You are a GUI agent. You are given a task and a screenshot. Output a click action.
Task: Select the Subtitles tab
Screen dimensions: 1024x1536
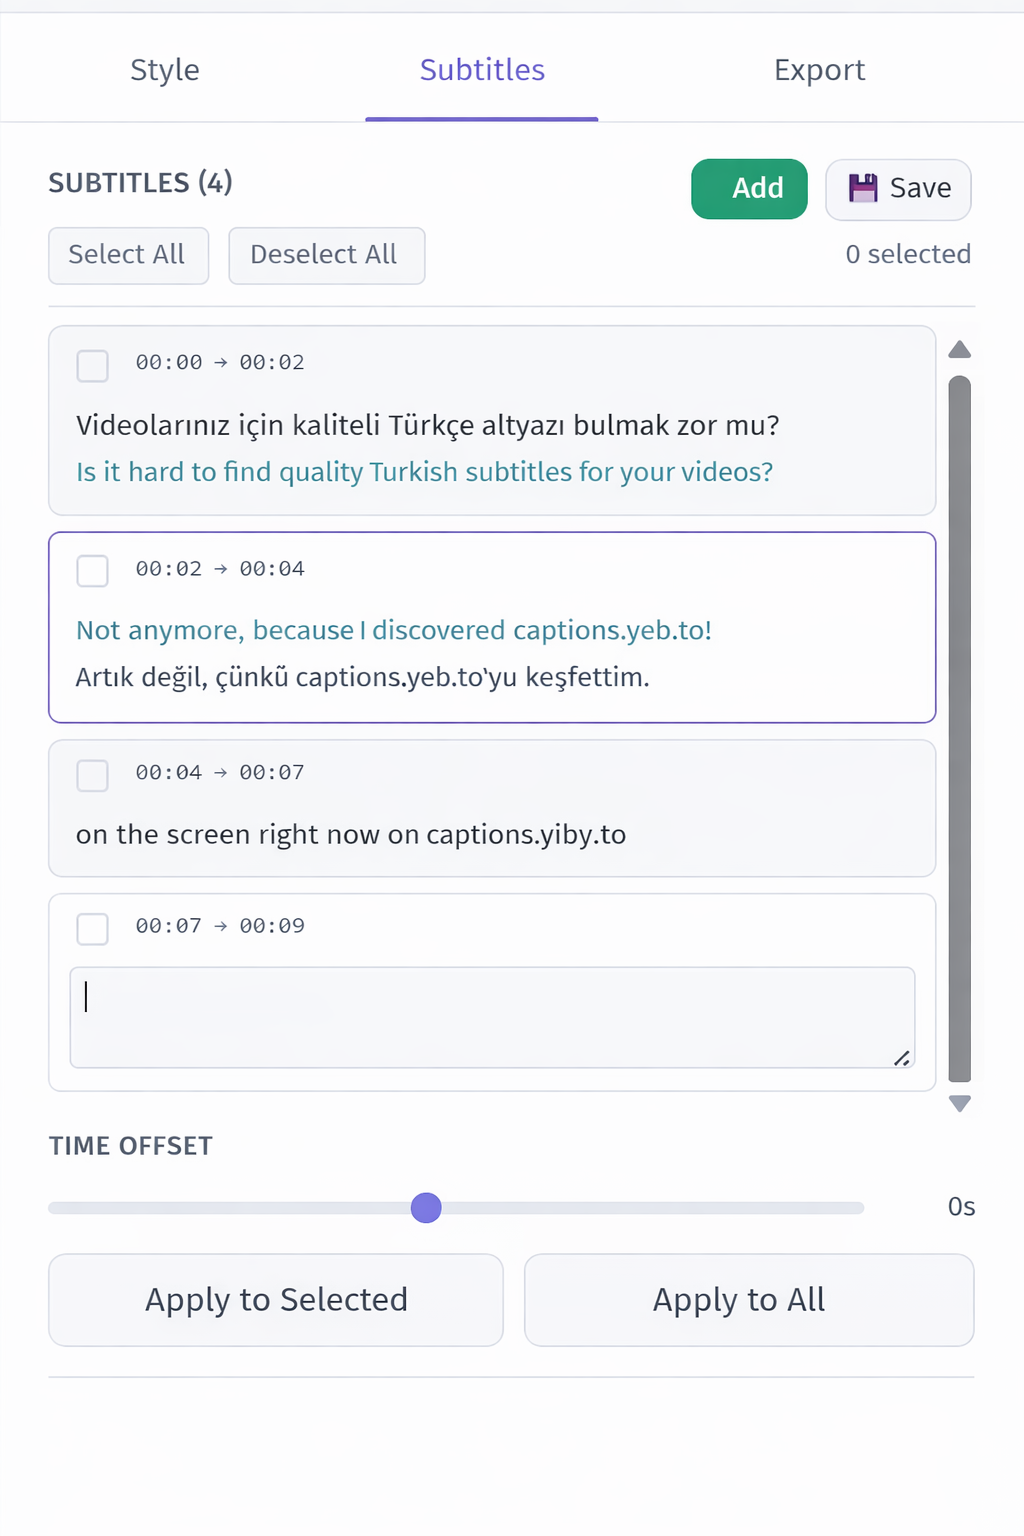482,70
